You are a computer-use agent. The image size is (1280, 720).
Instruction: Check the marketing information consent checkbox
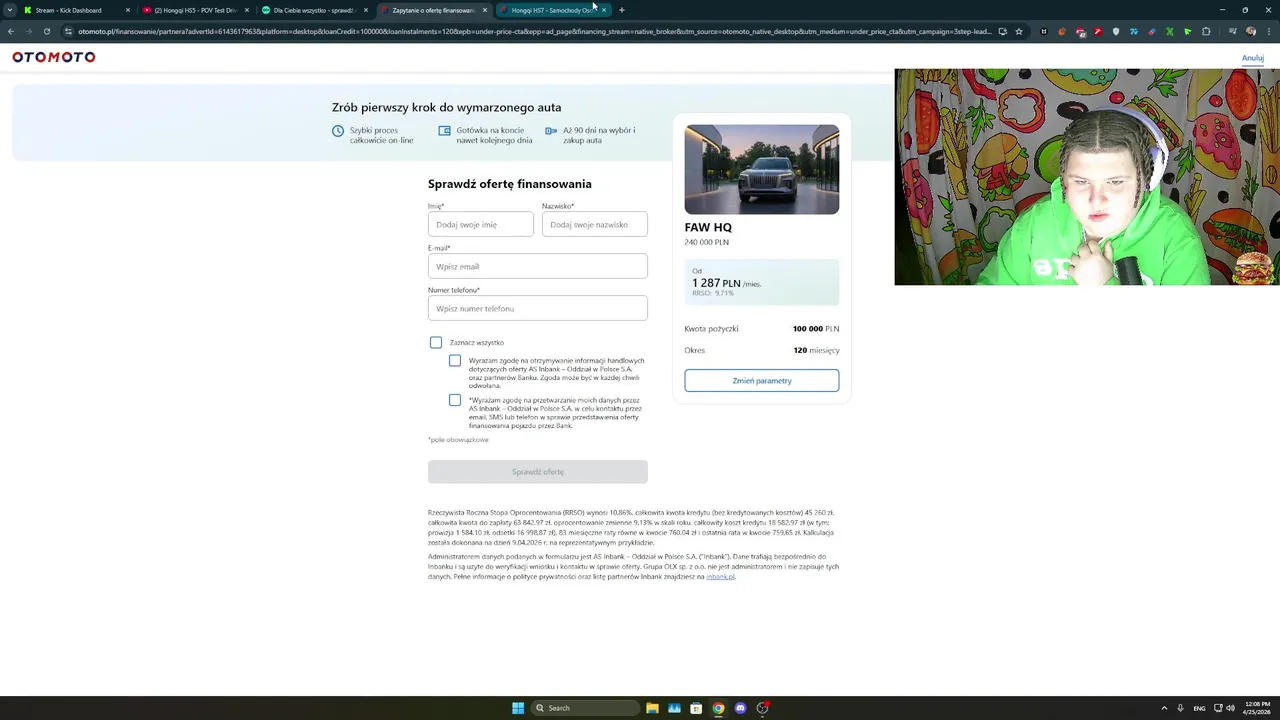455,360
